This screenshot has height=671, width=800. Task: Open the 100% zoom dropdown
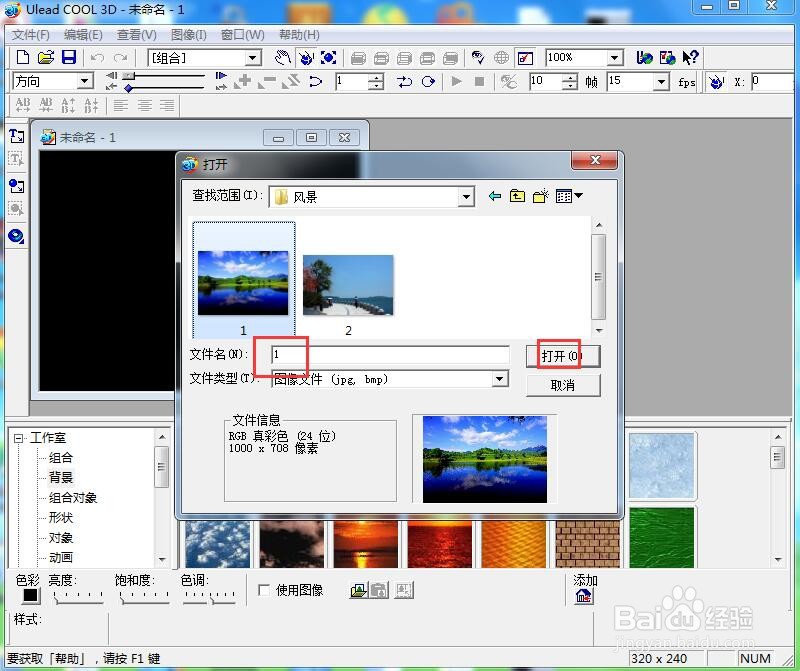tap(615, 58)
